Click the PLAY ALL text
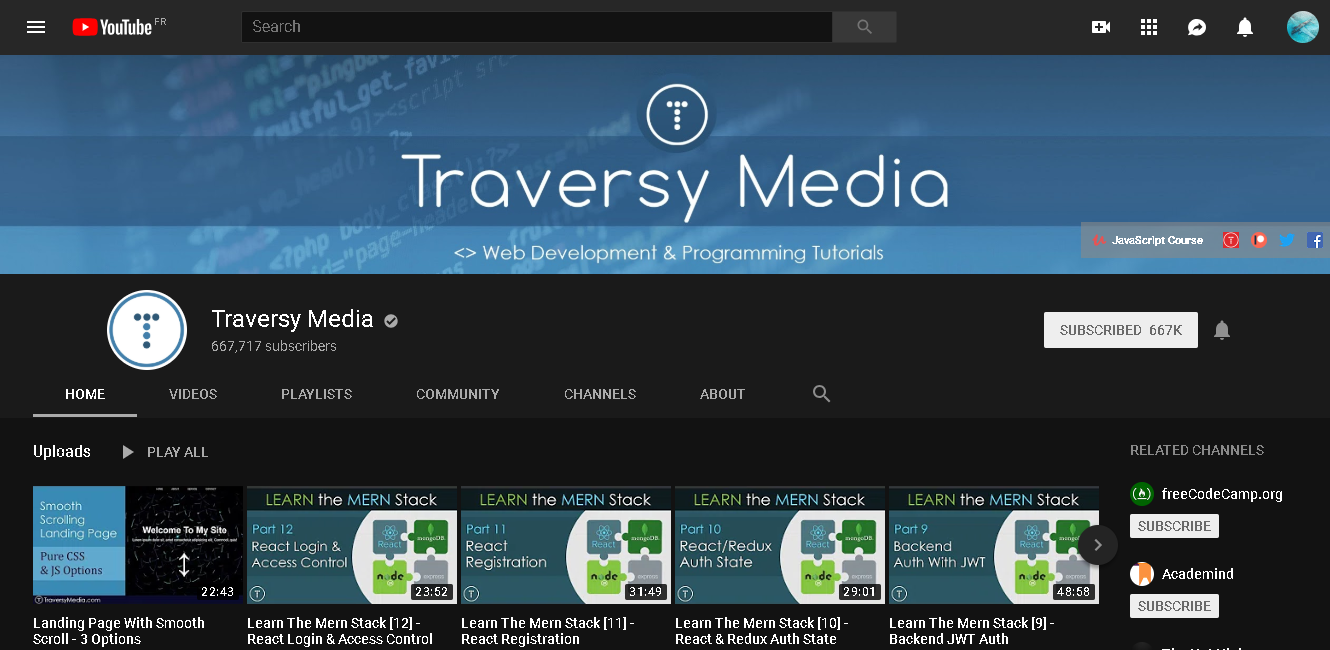The width and height of the screenshot is (1330, 650). tap(178, 452)
